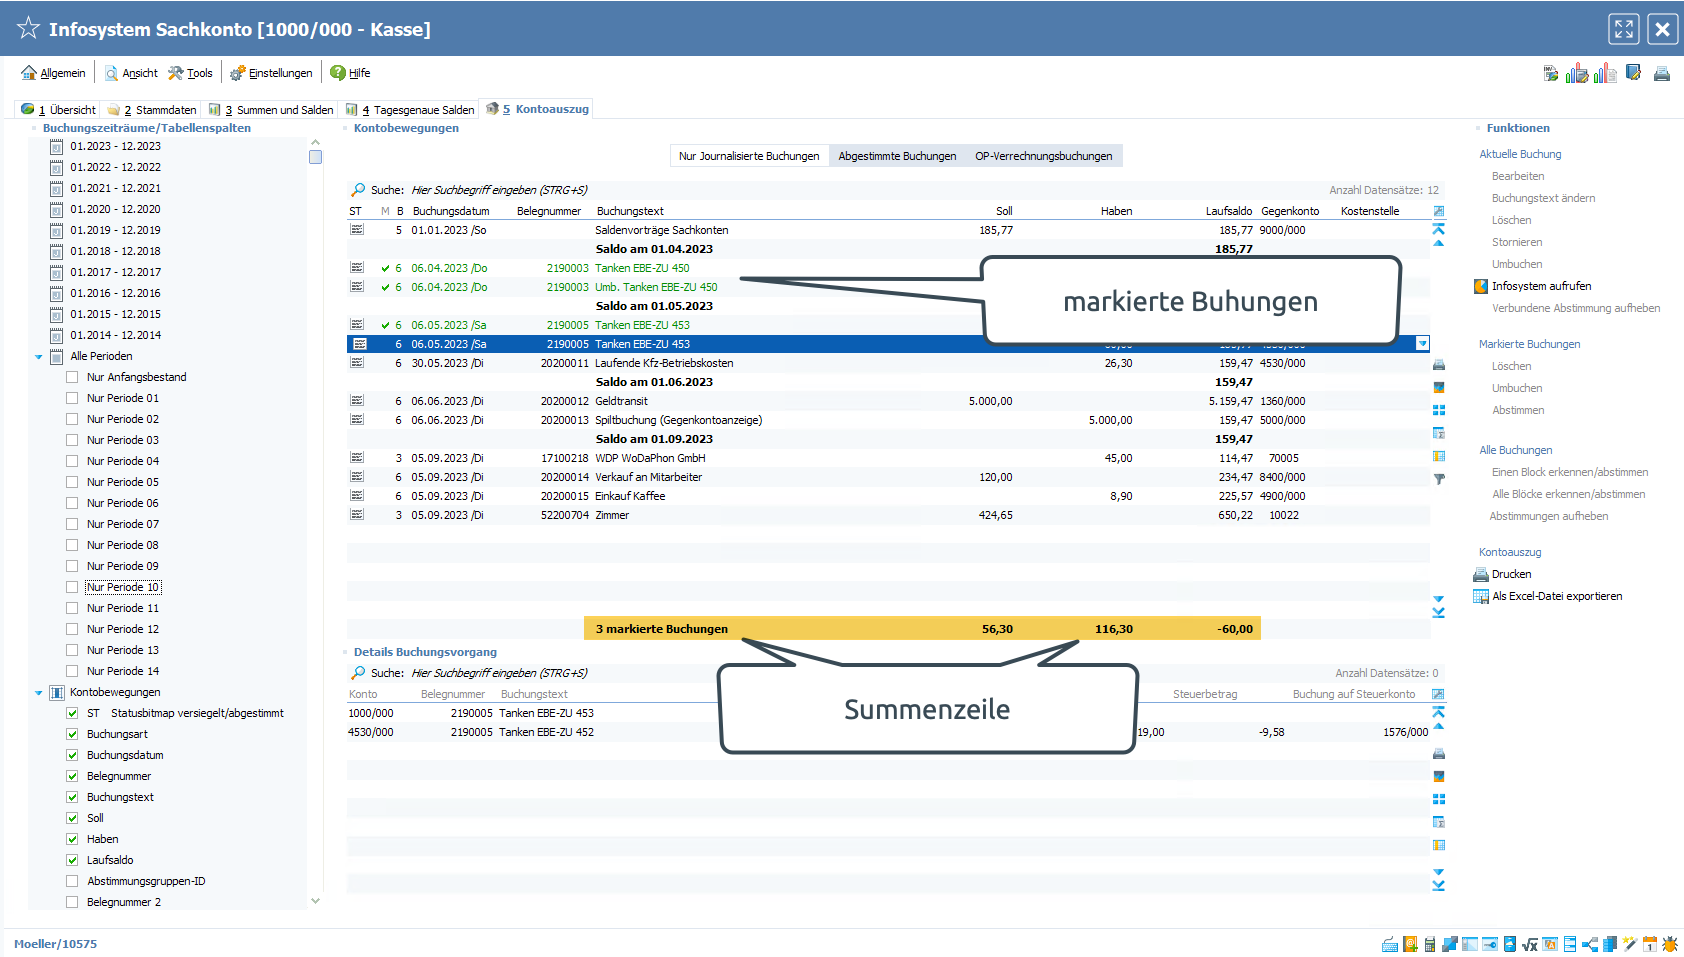Collapse the Alle Perioden tree node
The width and height of the screenshot is (1684, 957).
(x=39, y=357)
